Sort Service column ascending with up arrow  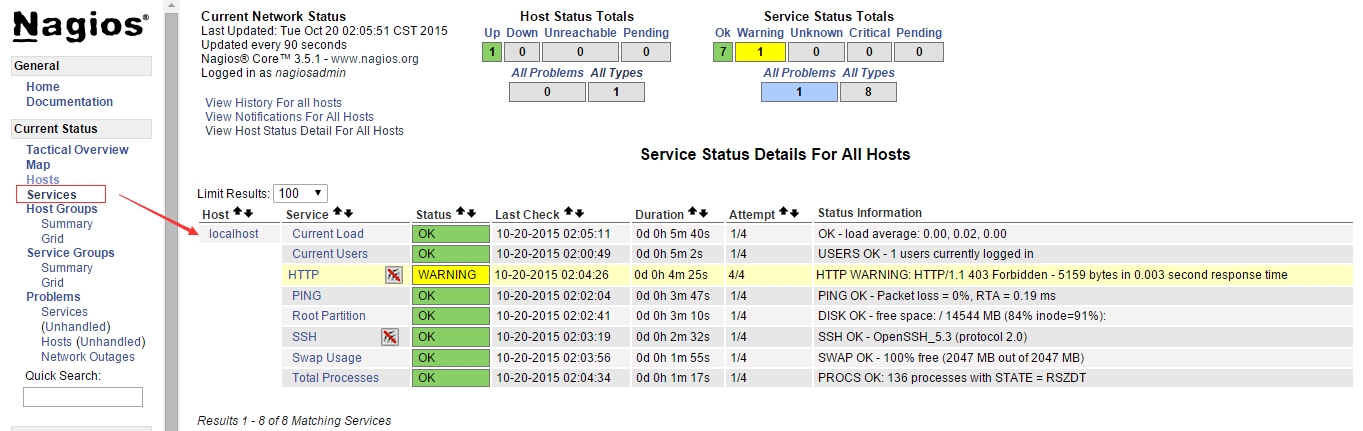337,214
